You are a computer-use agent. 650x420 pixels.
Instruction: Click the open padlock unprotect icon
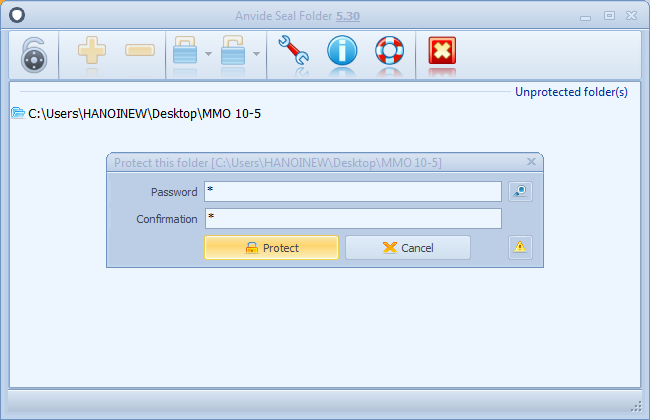point(233,53)
